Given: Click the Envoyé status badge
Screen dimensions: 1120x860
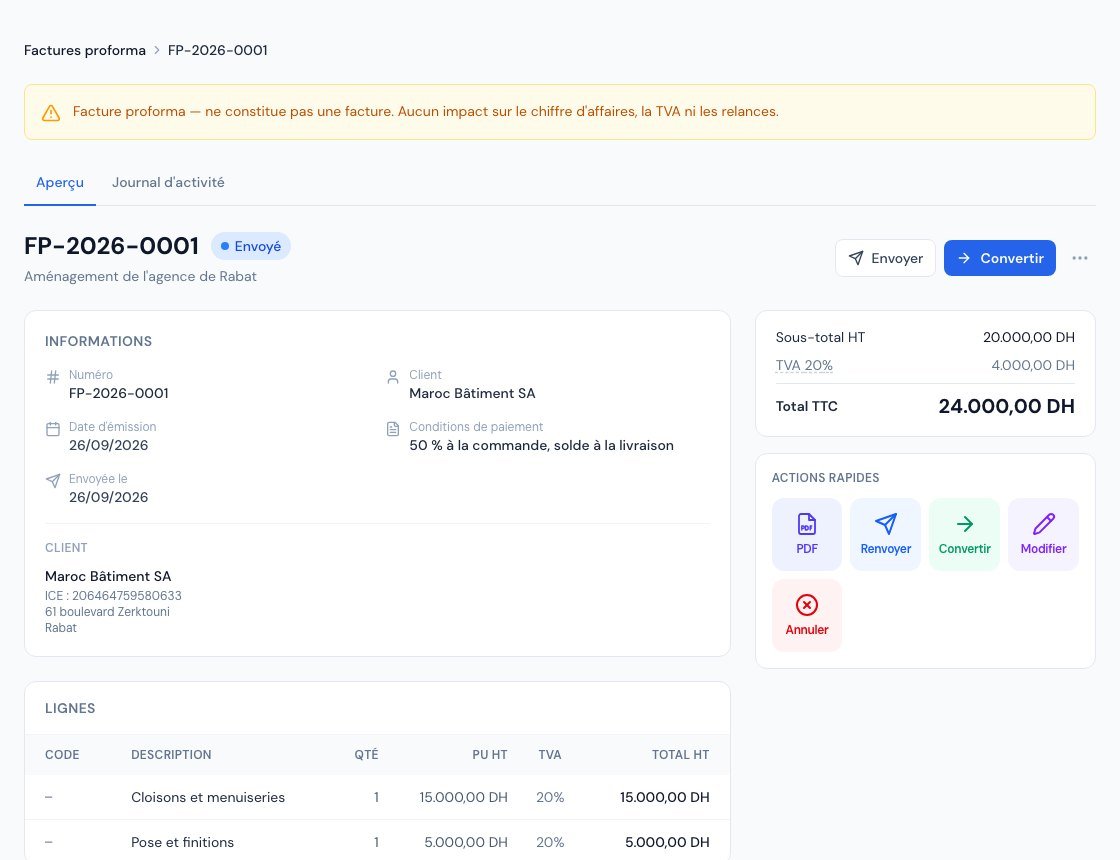Looking at the screenshot, I should coord(251,246).
